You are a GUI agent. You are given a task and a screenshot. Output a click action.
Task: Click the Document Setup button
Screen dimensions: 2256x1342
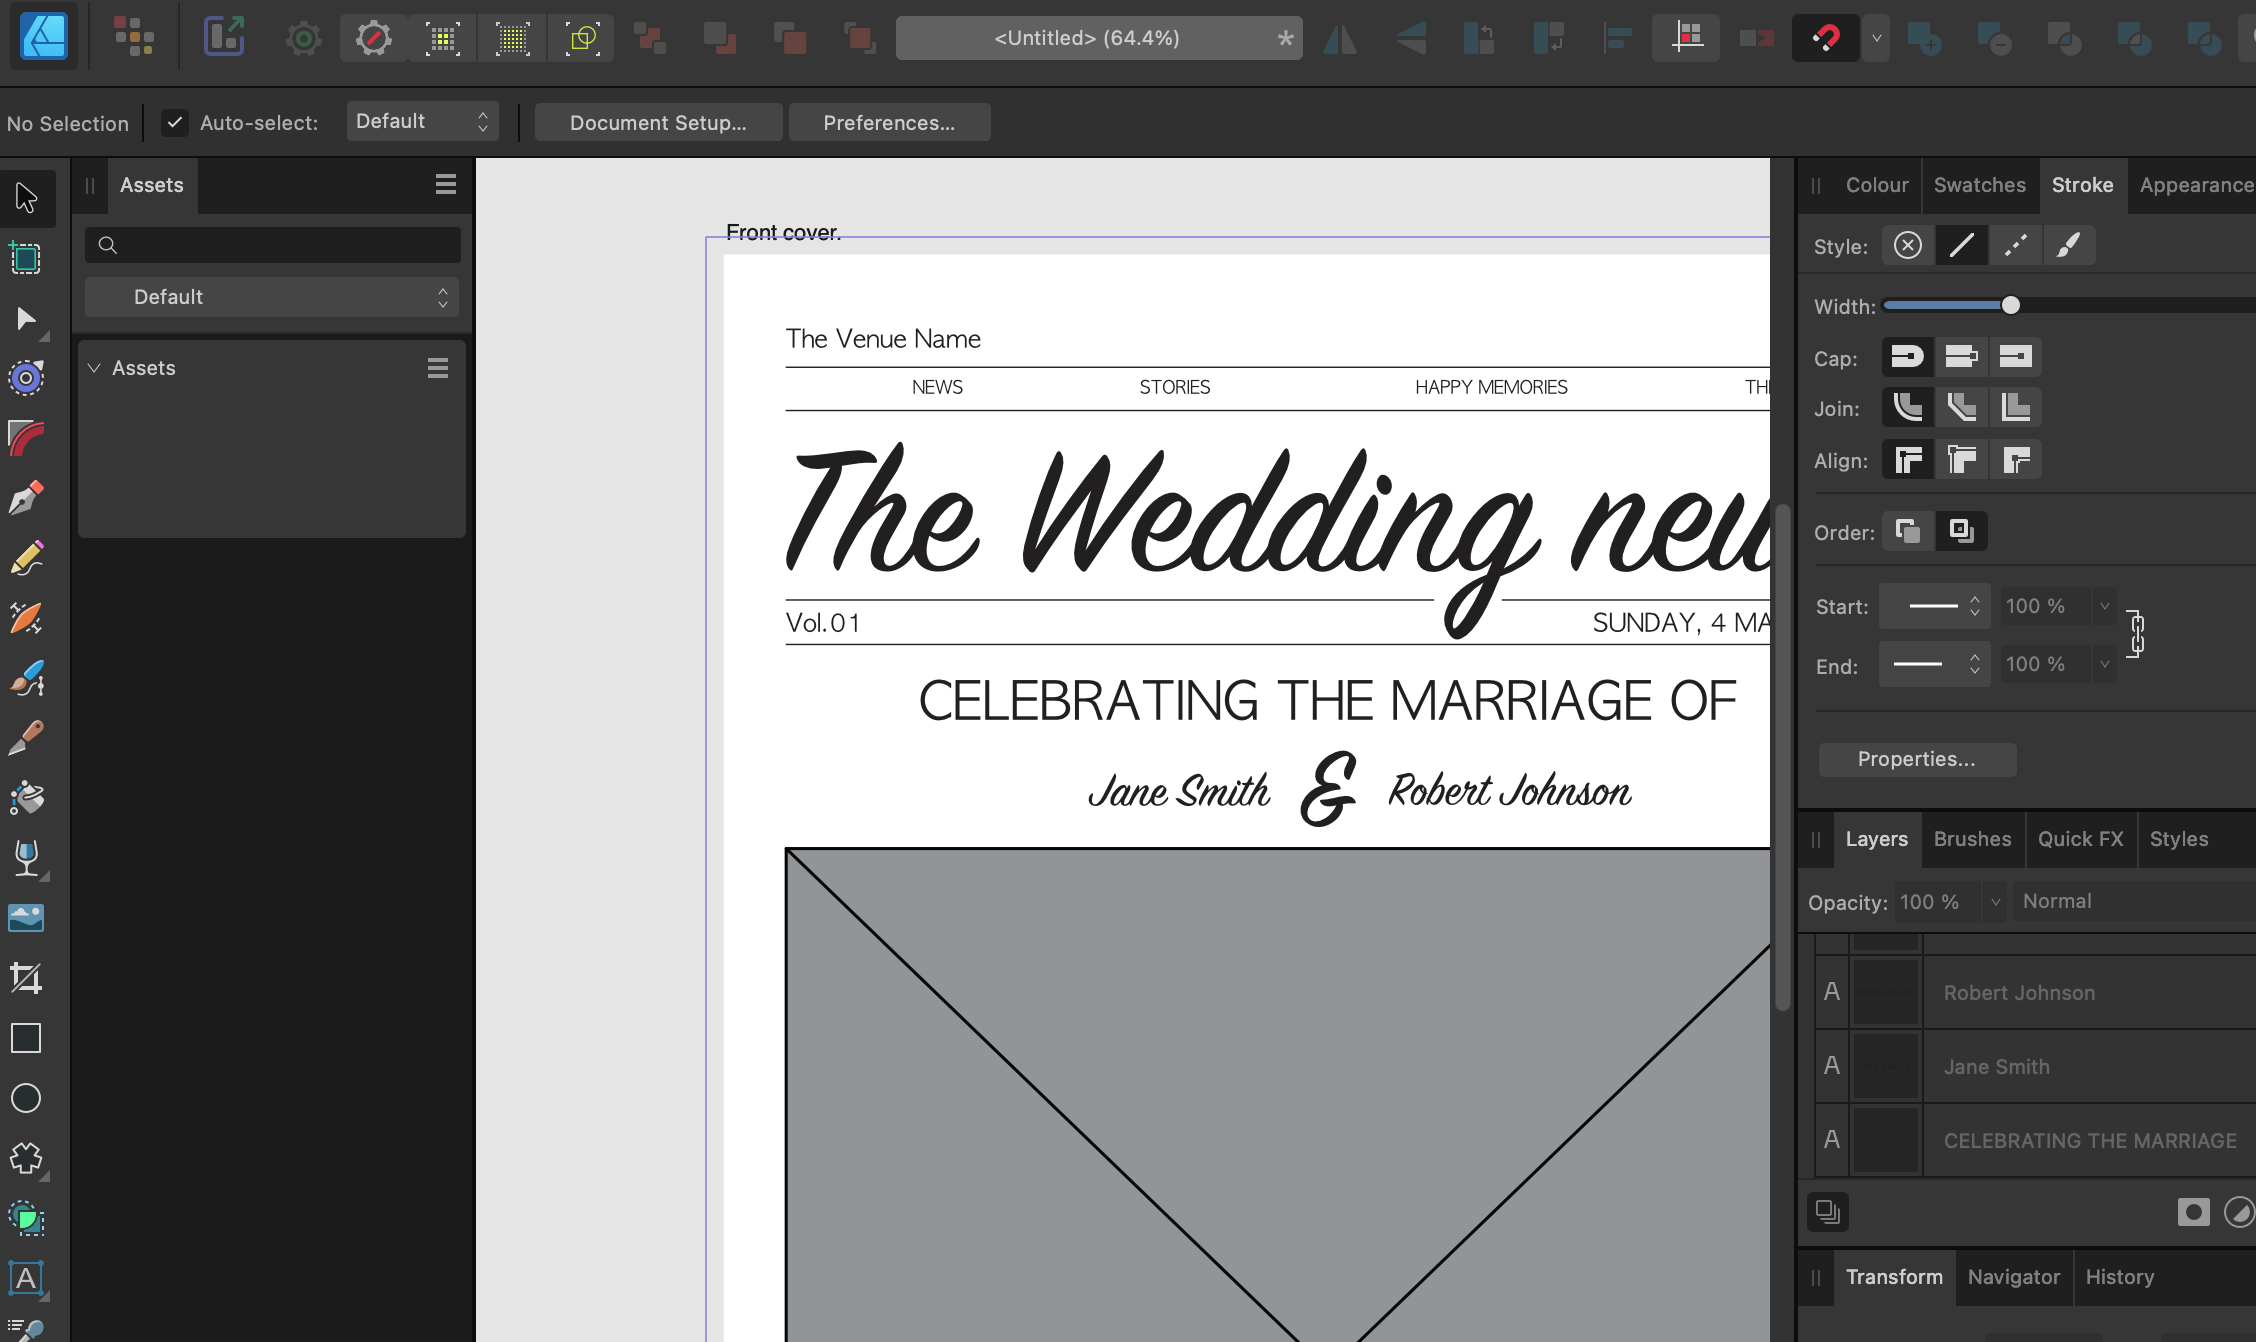click(x=658, y=122)
